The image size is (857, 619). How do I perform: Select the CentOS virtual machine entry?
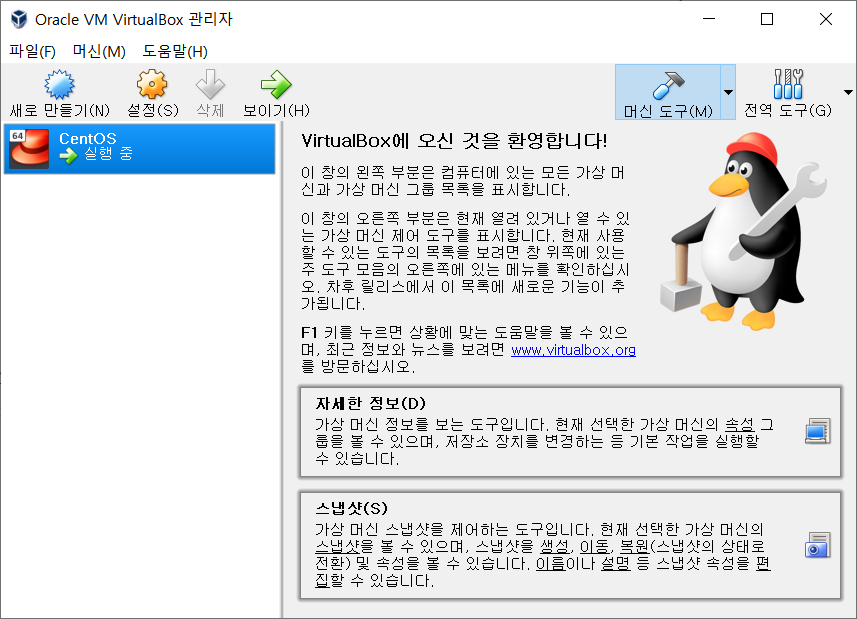coord(139,149)
